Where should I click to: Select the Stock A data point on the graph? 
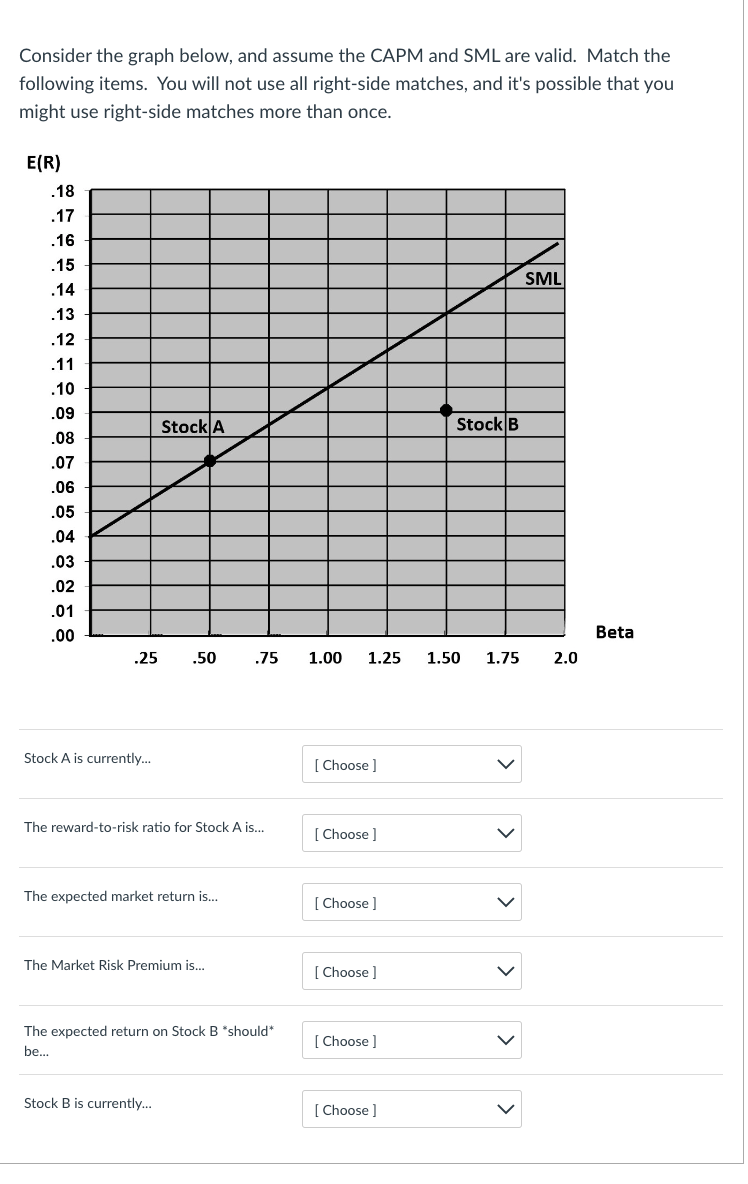tap(210, 462)
